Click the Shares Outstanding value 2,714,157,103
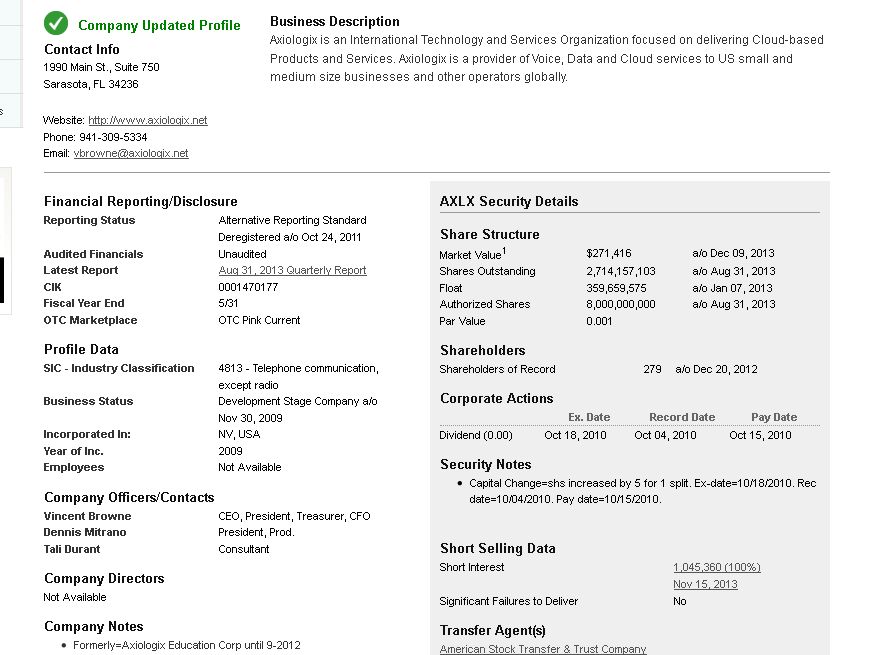 (x=621, y=271)
